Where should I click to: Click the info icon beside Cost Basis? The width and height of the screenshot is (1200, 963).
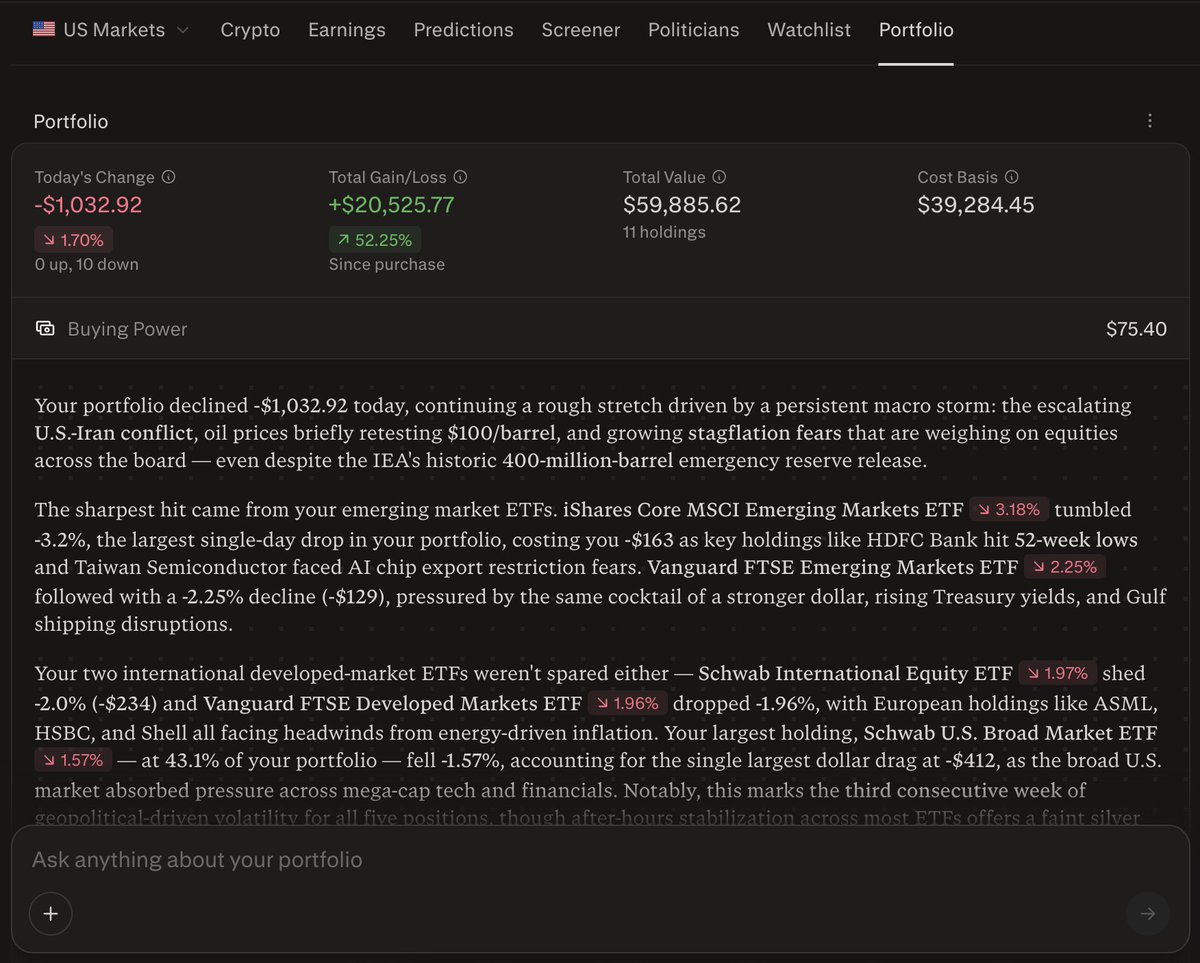click(1011, 177)
